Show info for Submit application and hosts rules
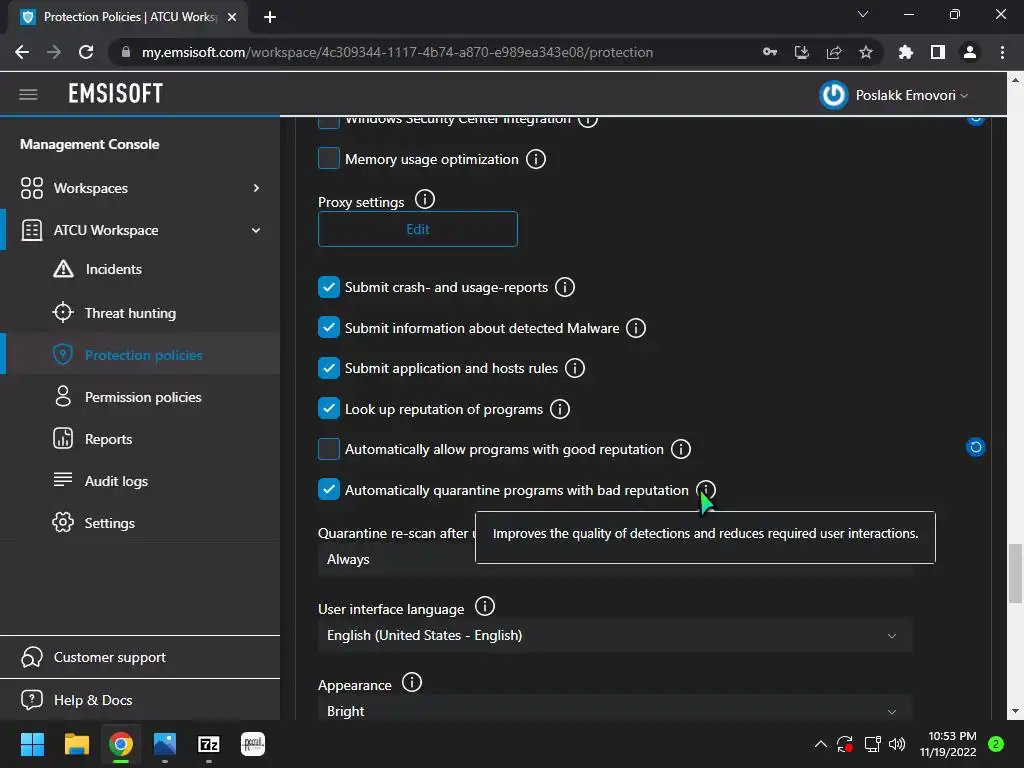 click(x=575, y=368)
